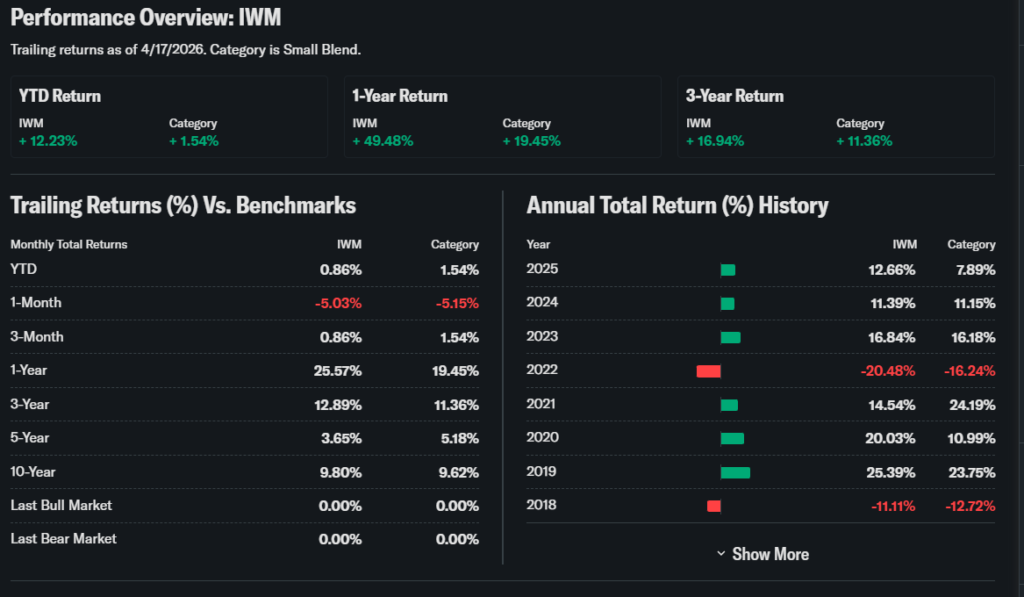Click the 2020 green return bar
The width and height of the screenshot is (1024, 597).
coord(732,438)
